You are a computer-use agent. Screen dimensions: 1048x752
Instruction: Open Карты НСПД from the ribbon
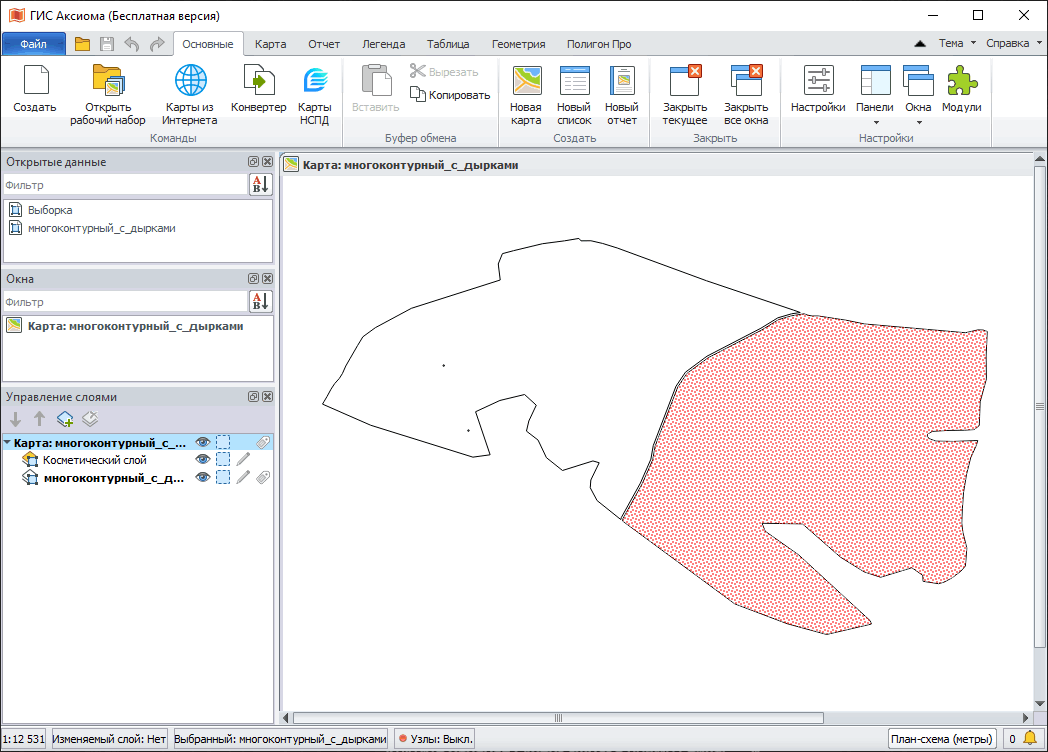pos(315,95)
